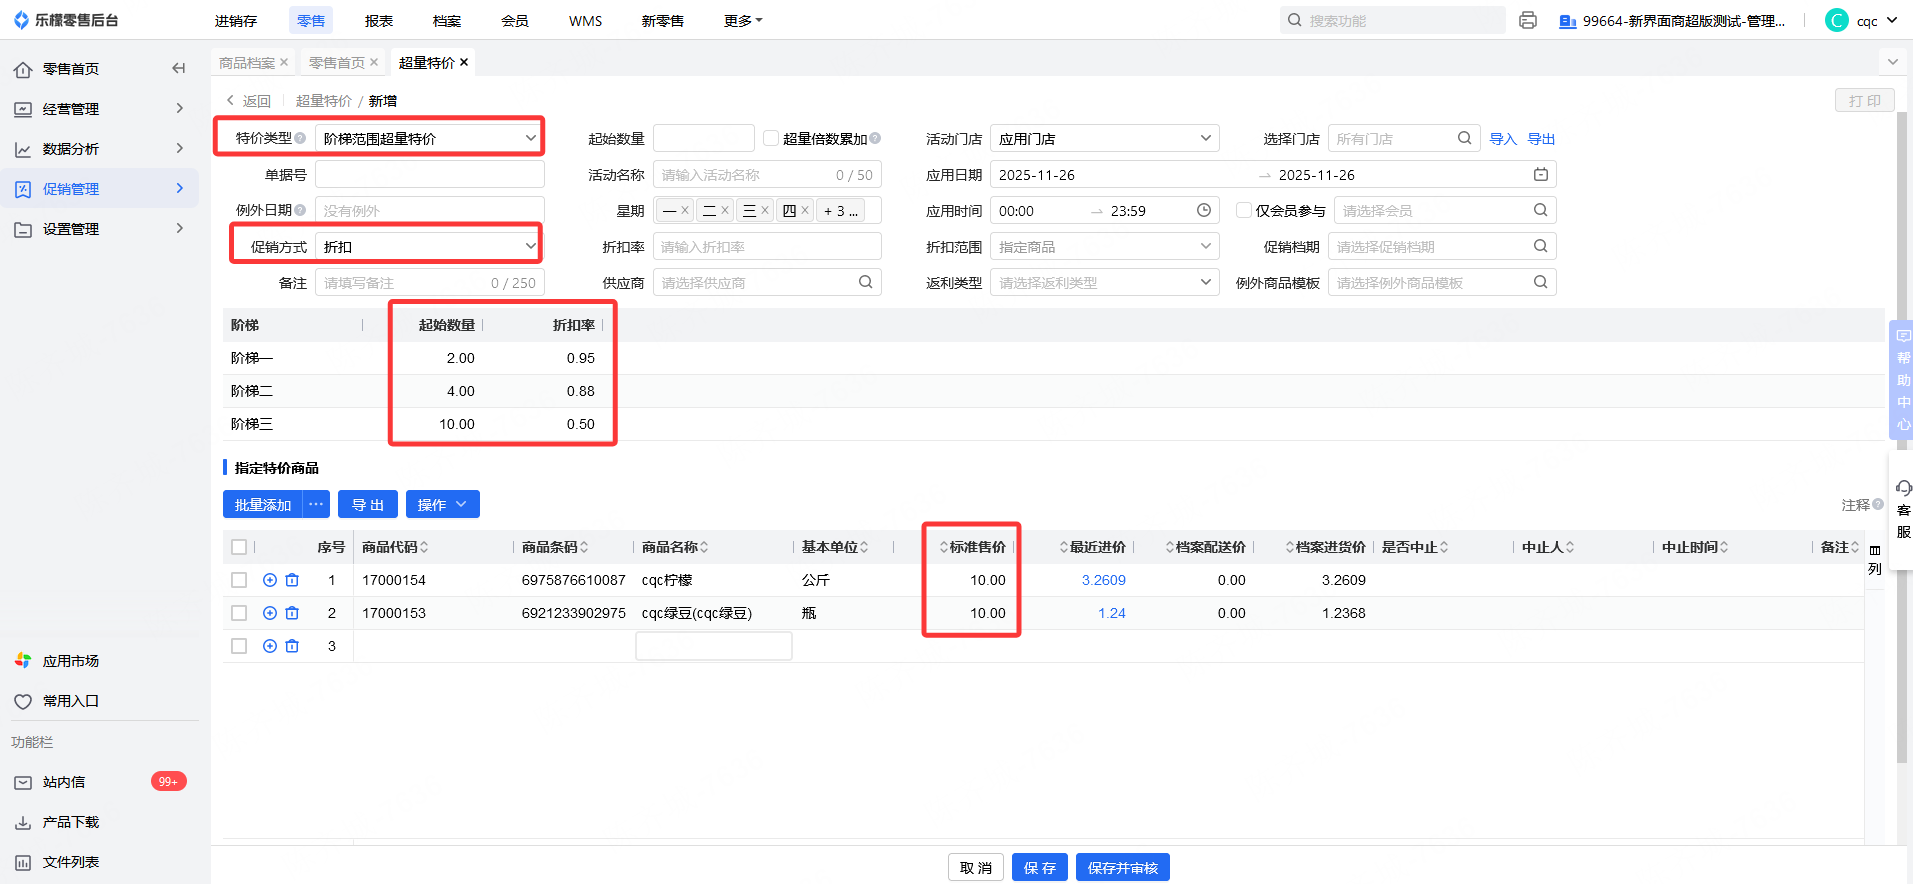This screenshot has width=1913, height=884.
Task: Select all rows with header checkbox
Action: tap(239, 547)
